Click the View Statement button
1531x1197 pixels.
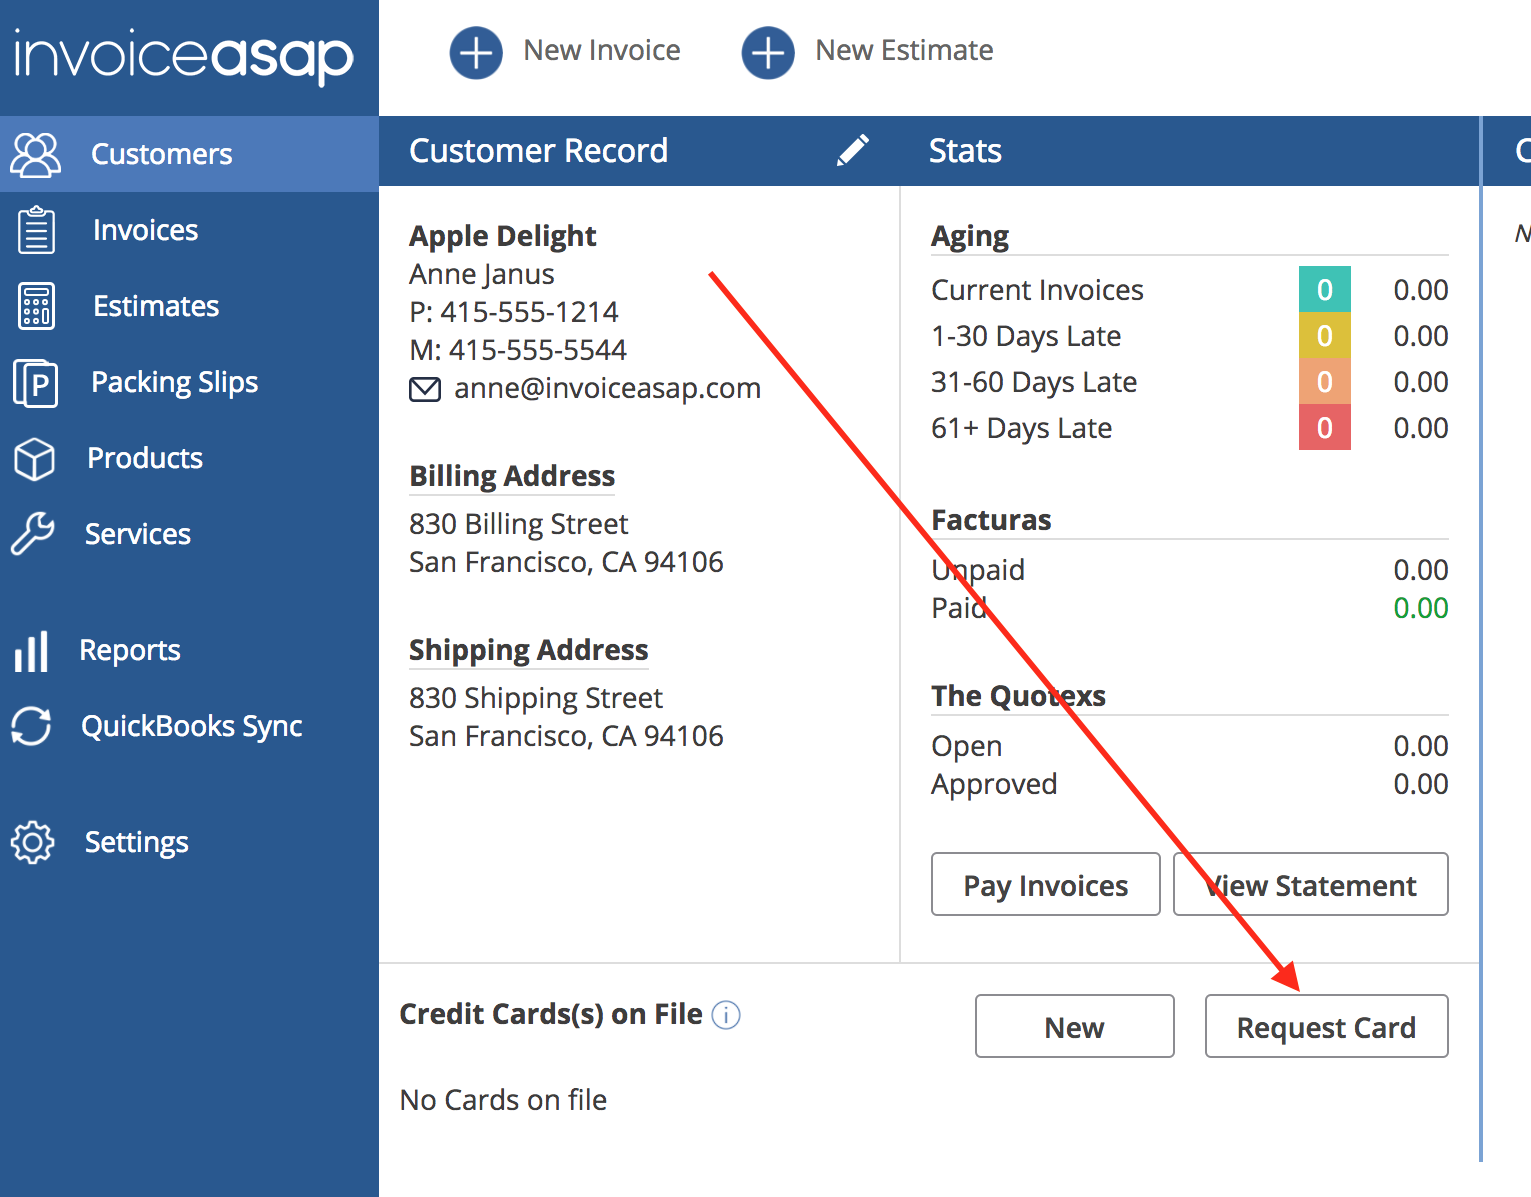pos(1311,884)
